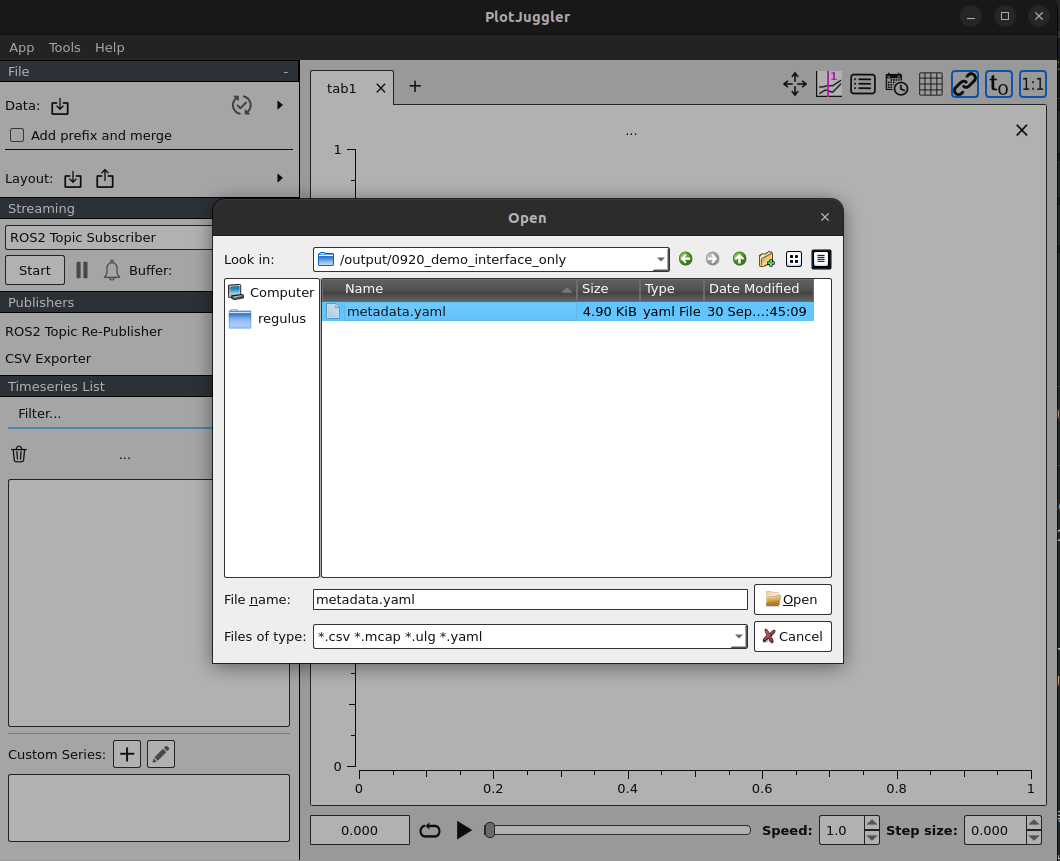
Task: Toggle the time tracker line icon
Action: (x=829, y=84)
